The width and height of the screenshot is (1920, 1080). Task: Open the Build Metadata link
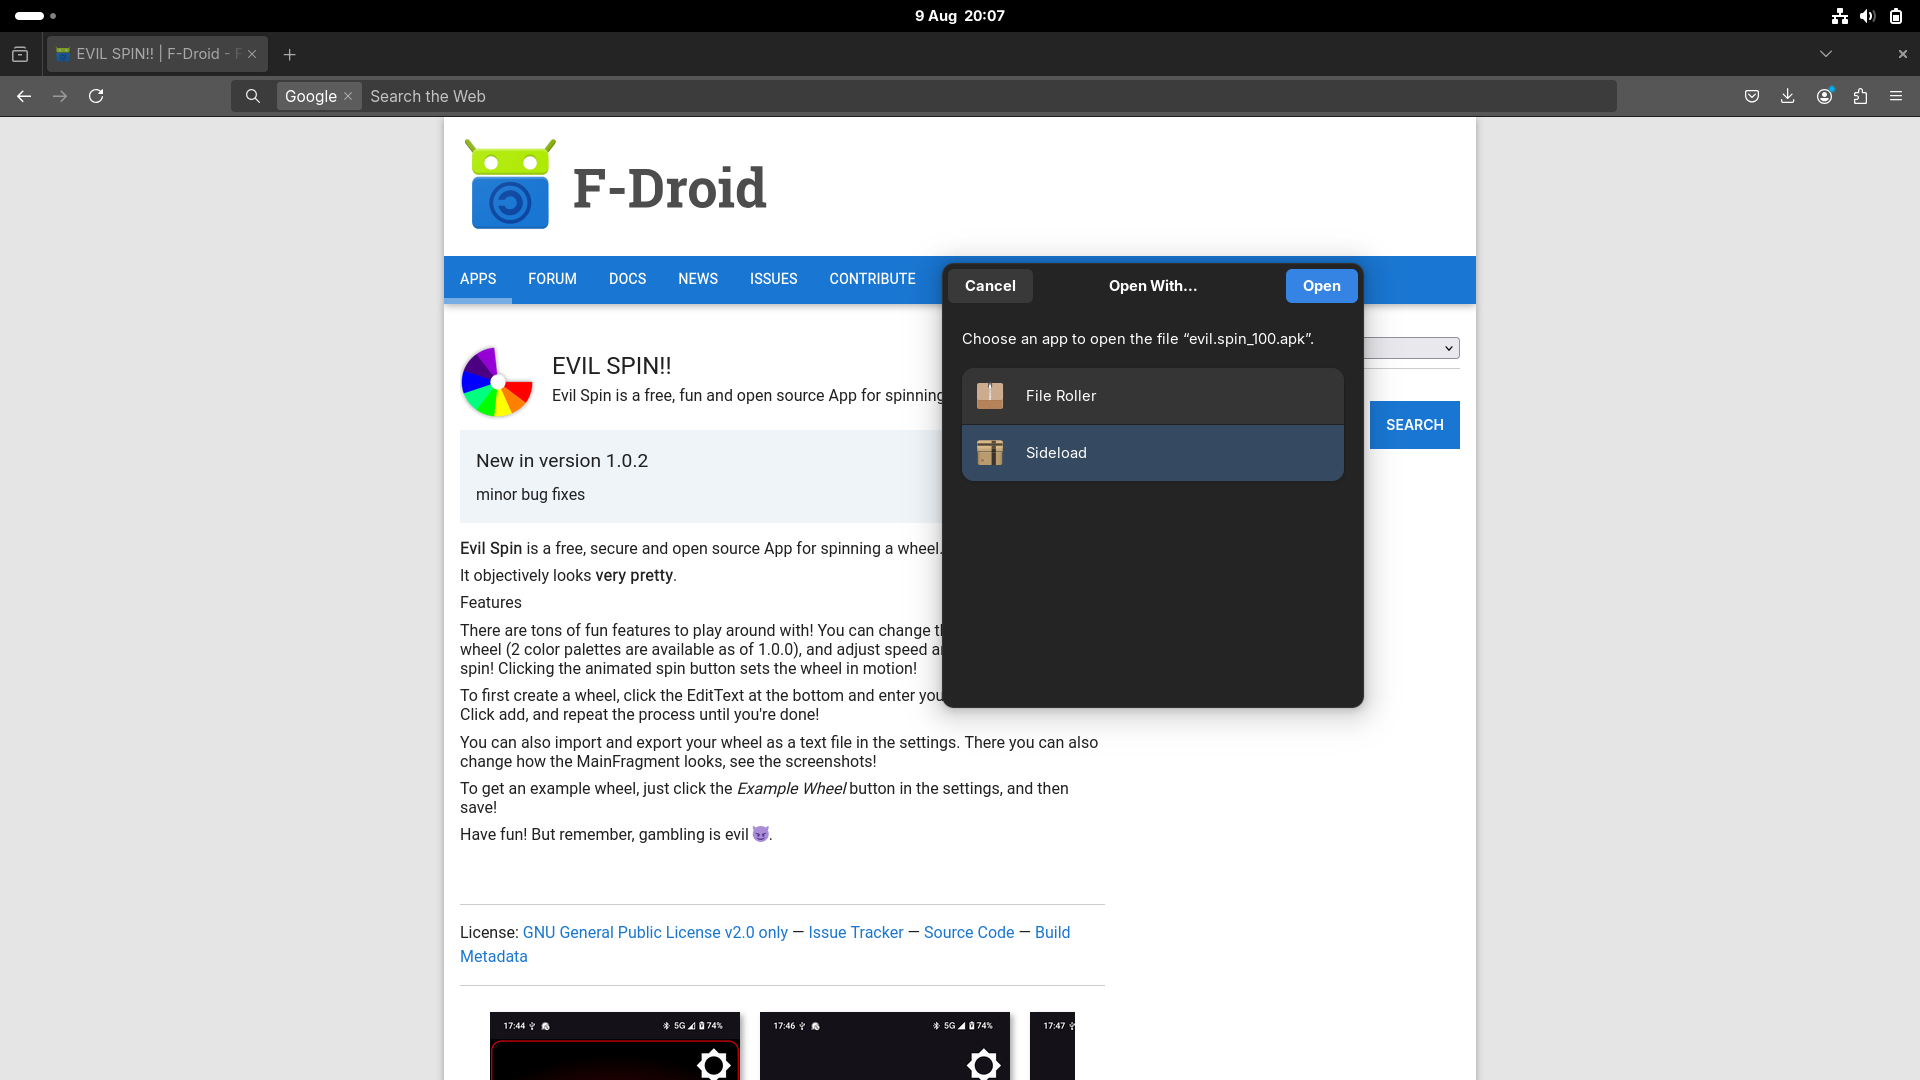1052,932
